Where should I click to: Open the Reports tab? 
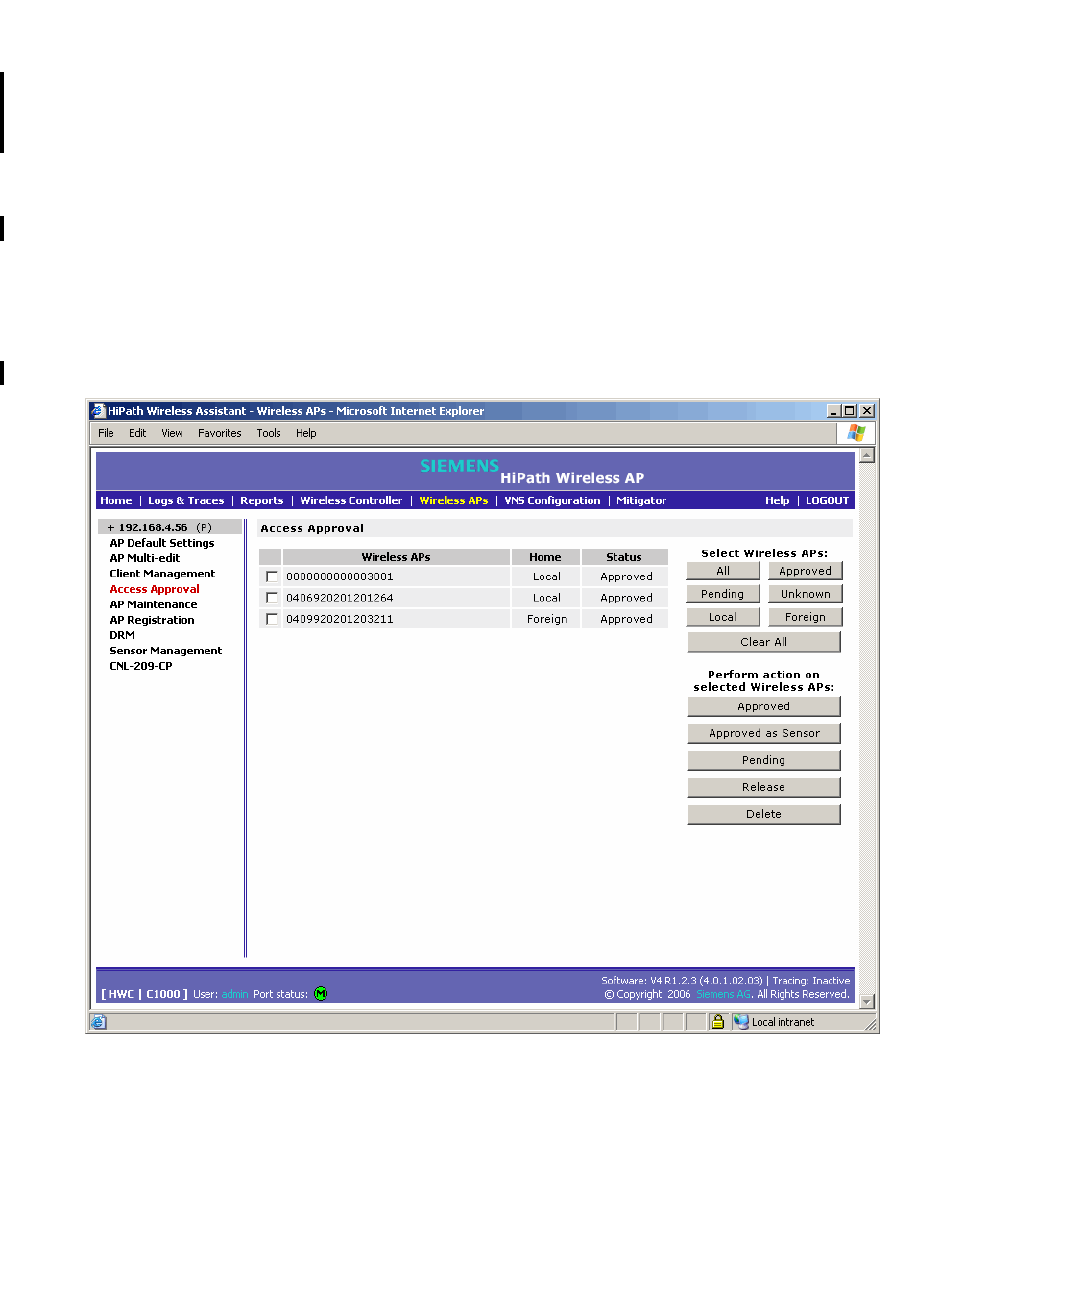262,501
